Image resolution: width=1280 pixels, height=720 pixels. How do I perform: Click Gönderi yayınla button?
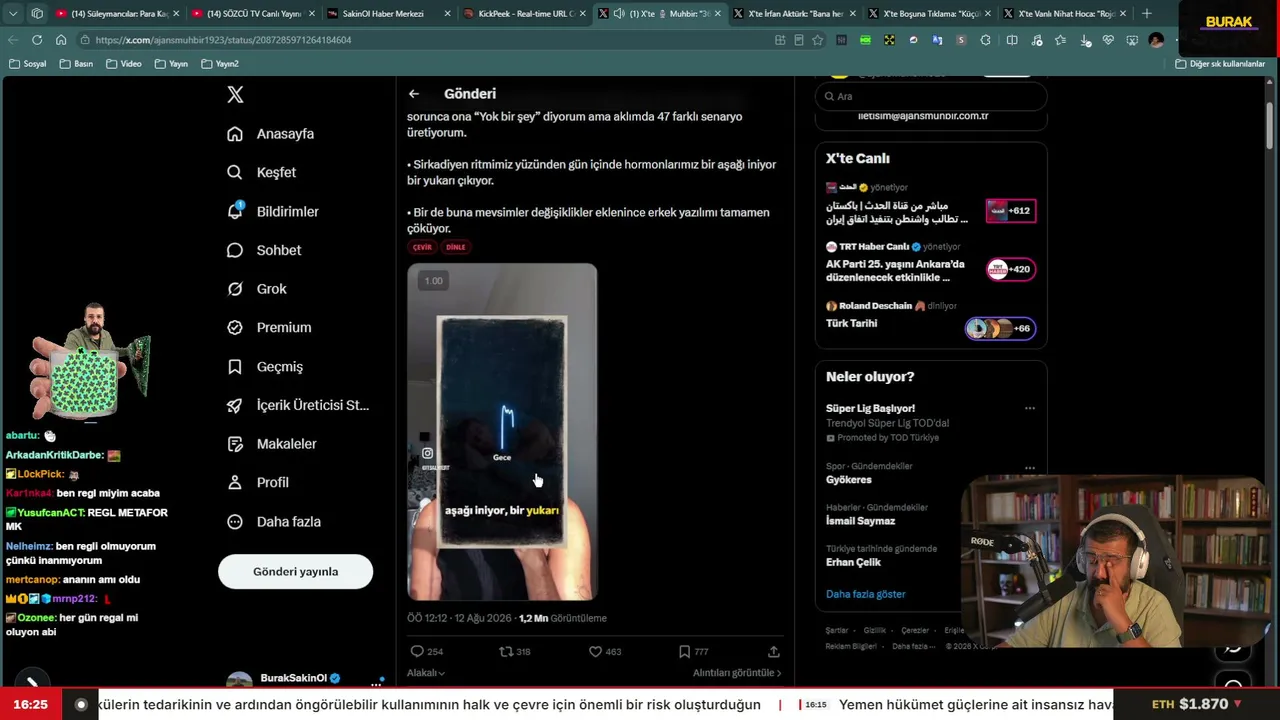[x=295, y=572]
